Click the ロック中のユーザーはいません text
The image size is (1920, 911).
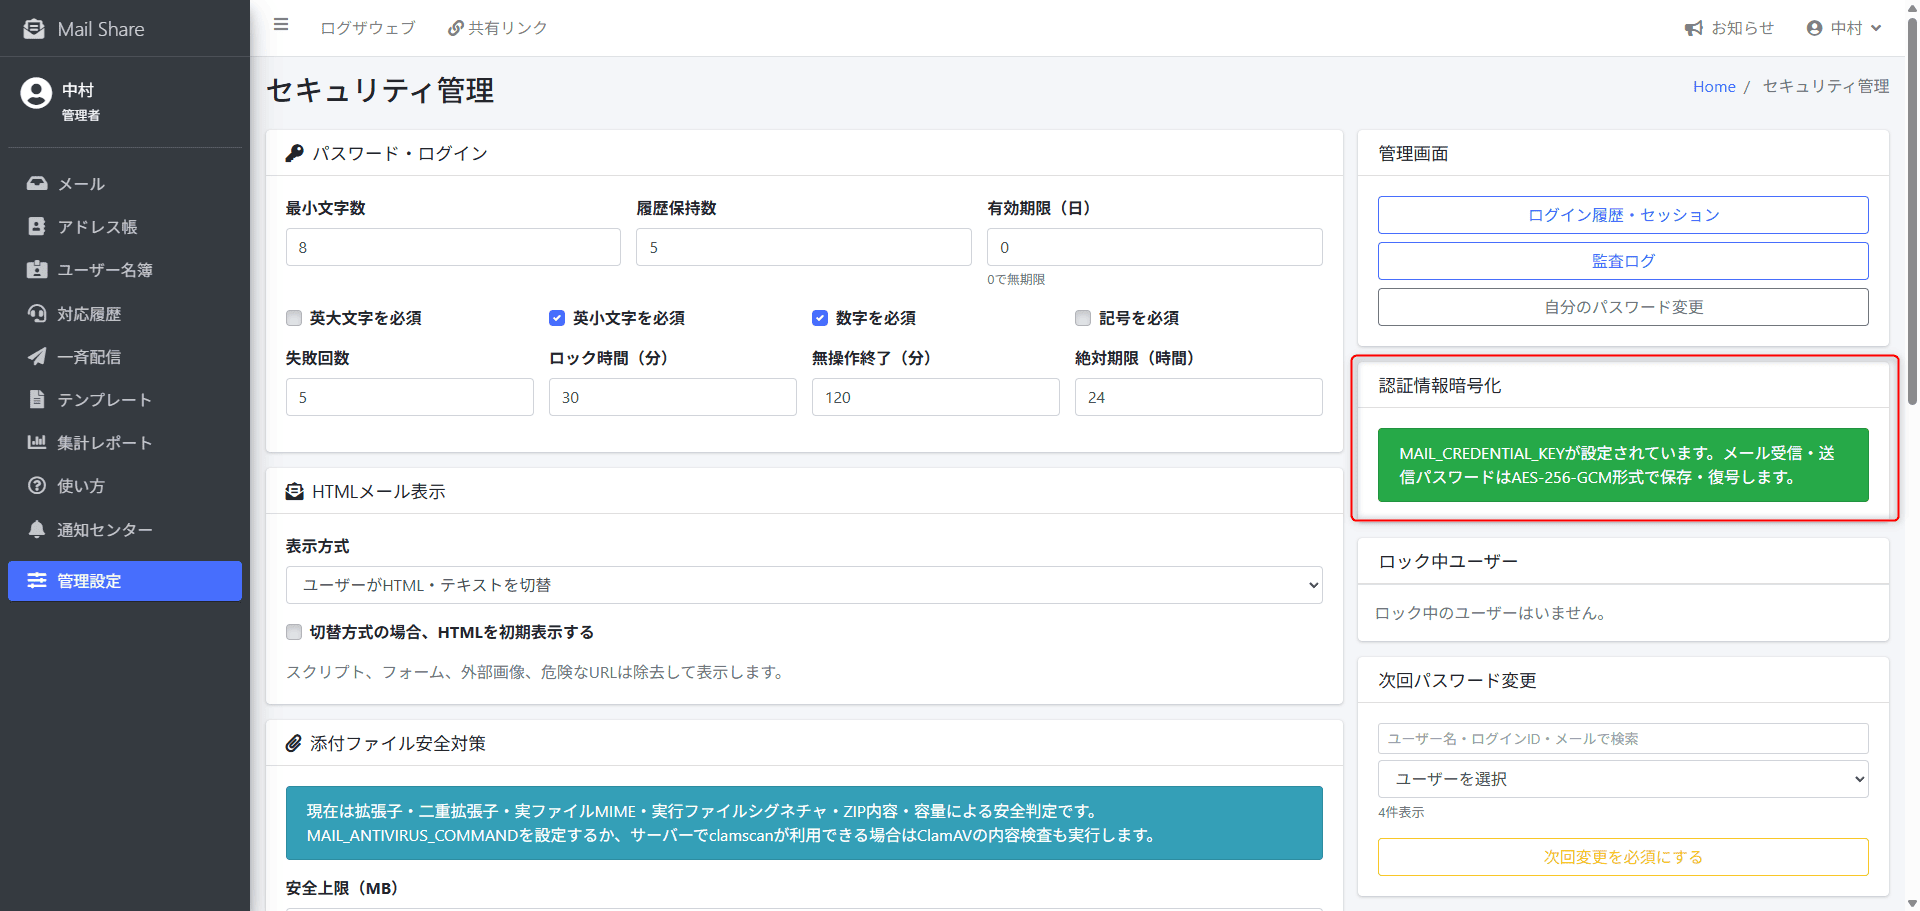click(x=1491, y=613)
